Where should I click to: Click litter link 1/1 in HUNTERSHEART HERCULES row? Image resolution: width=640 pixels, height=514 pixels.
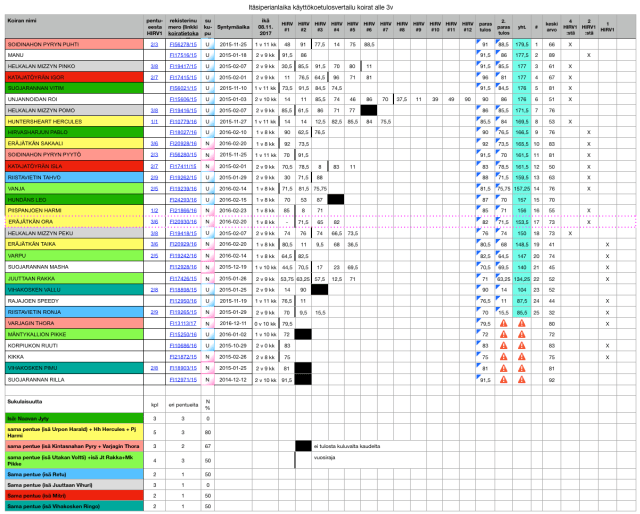[x=154, y=120]
